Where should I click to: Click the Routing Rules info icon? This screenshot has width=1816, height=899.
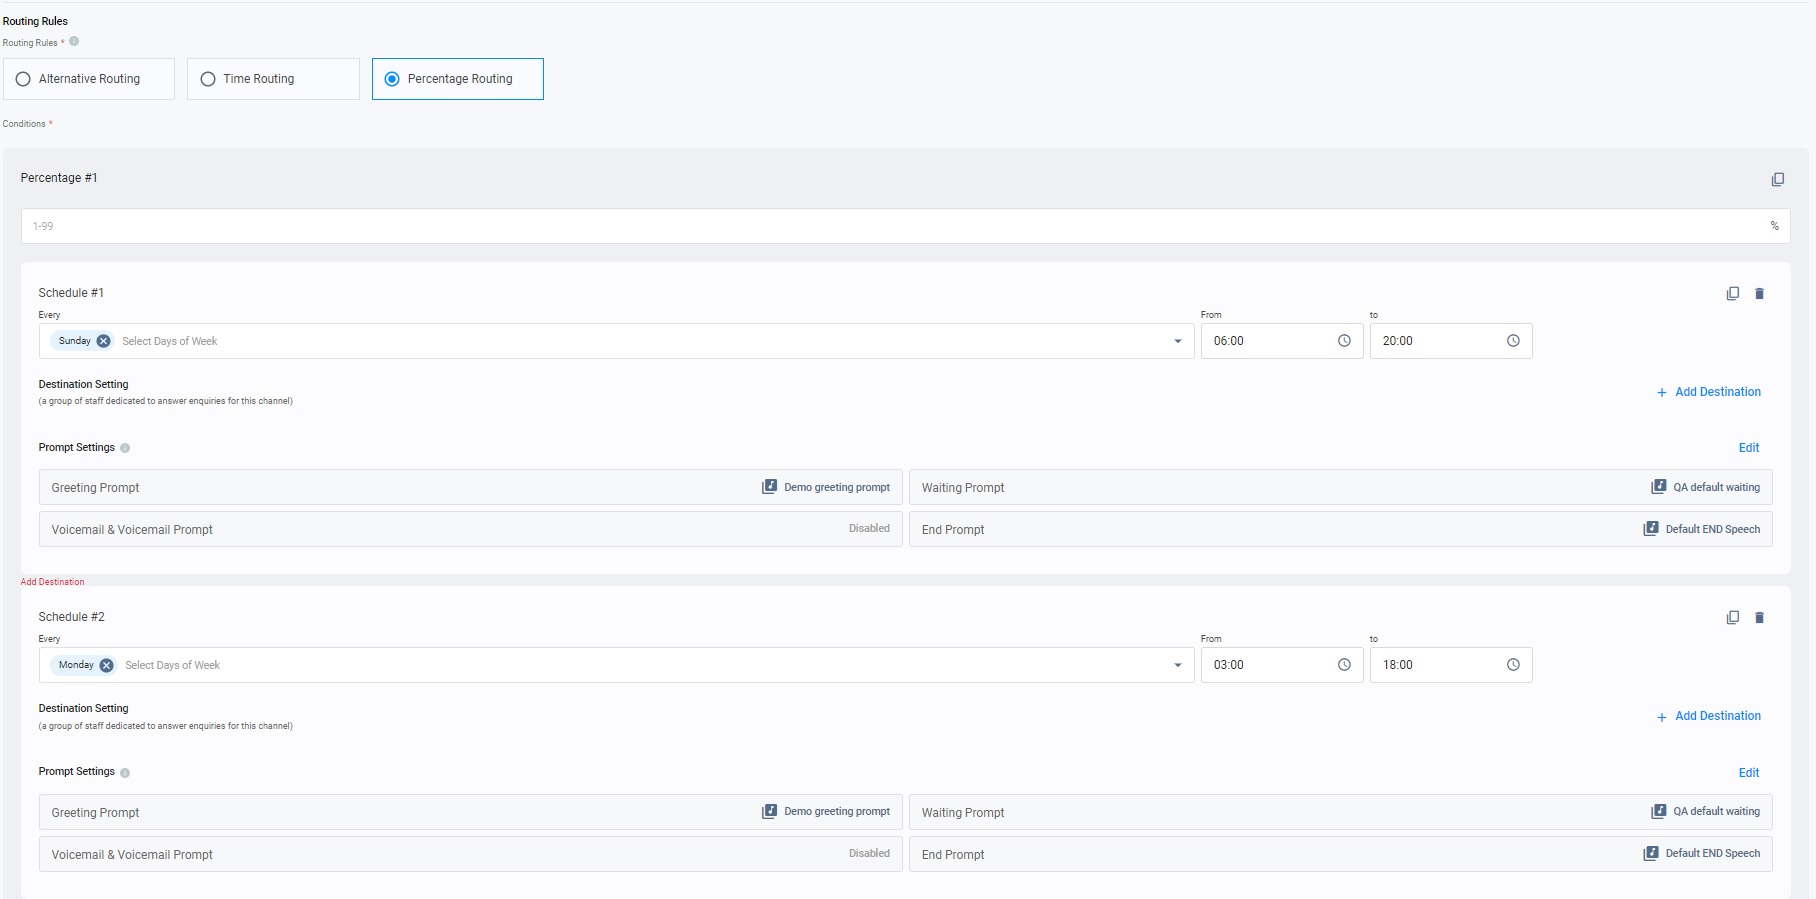point(74,42)
